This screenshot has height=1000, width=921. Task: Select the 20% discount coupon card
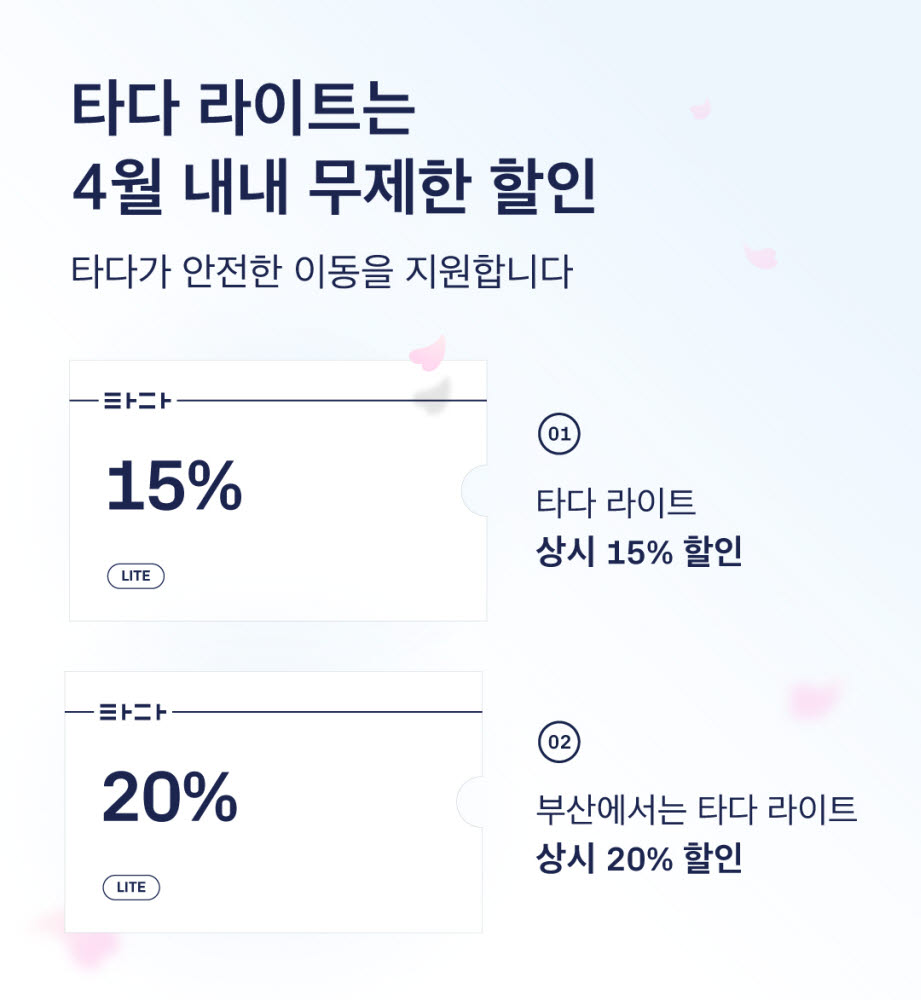coord(274,802)
